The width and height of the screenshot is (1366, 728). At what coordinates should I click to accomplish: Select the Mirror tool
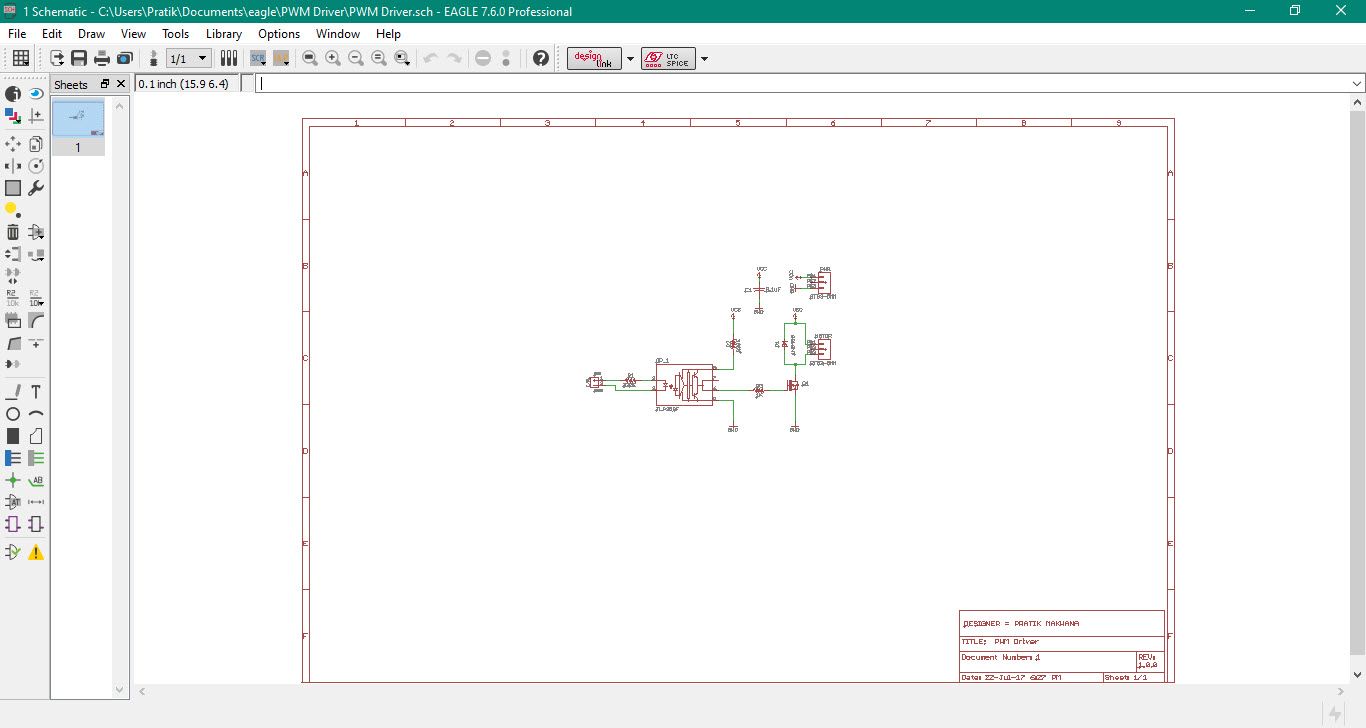coord(13,166)
